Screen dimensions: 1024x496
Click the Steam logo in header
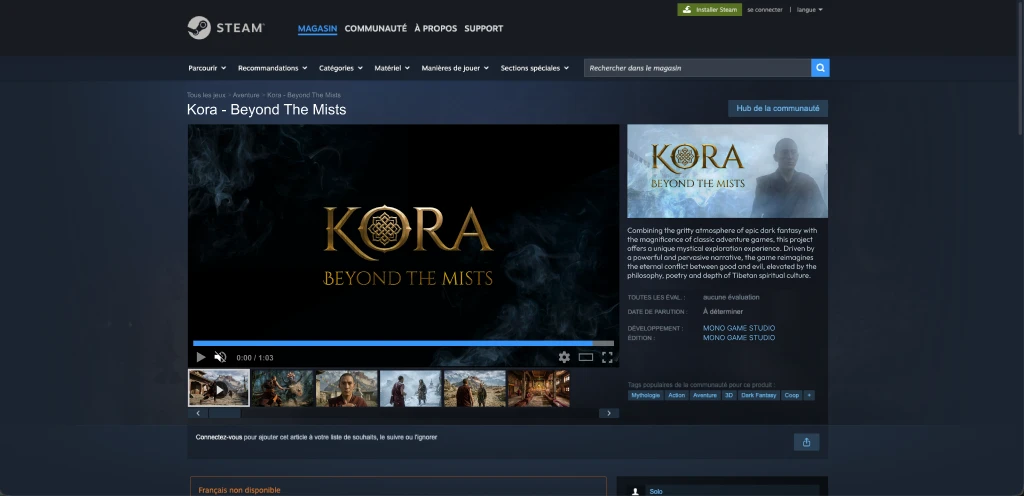point(225,28)
